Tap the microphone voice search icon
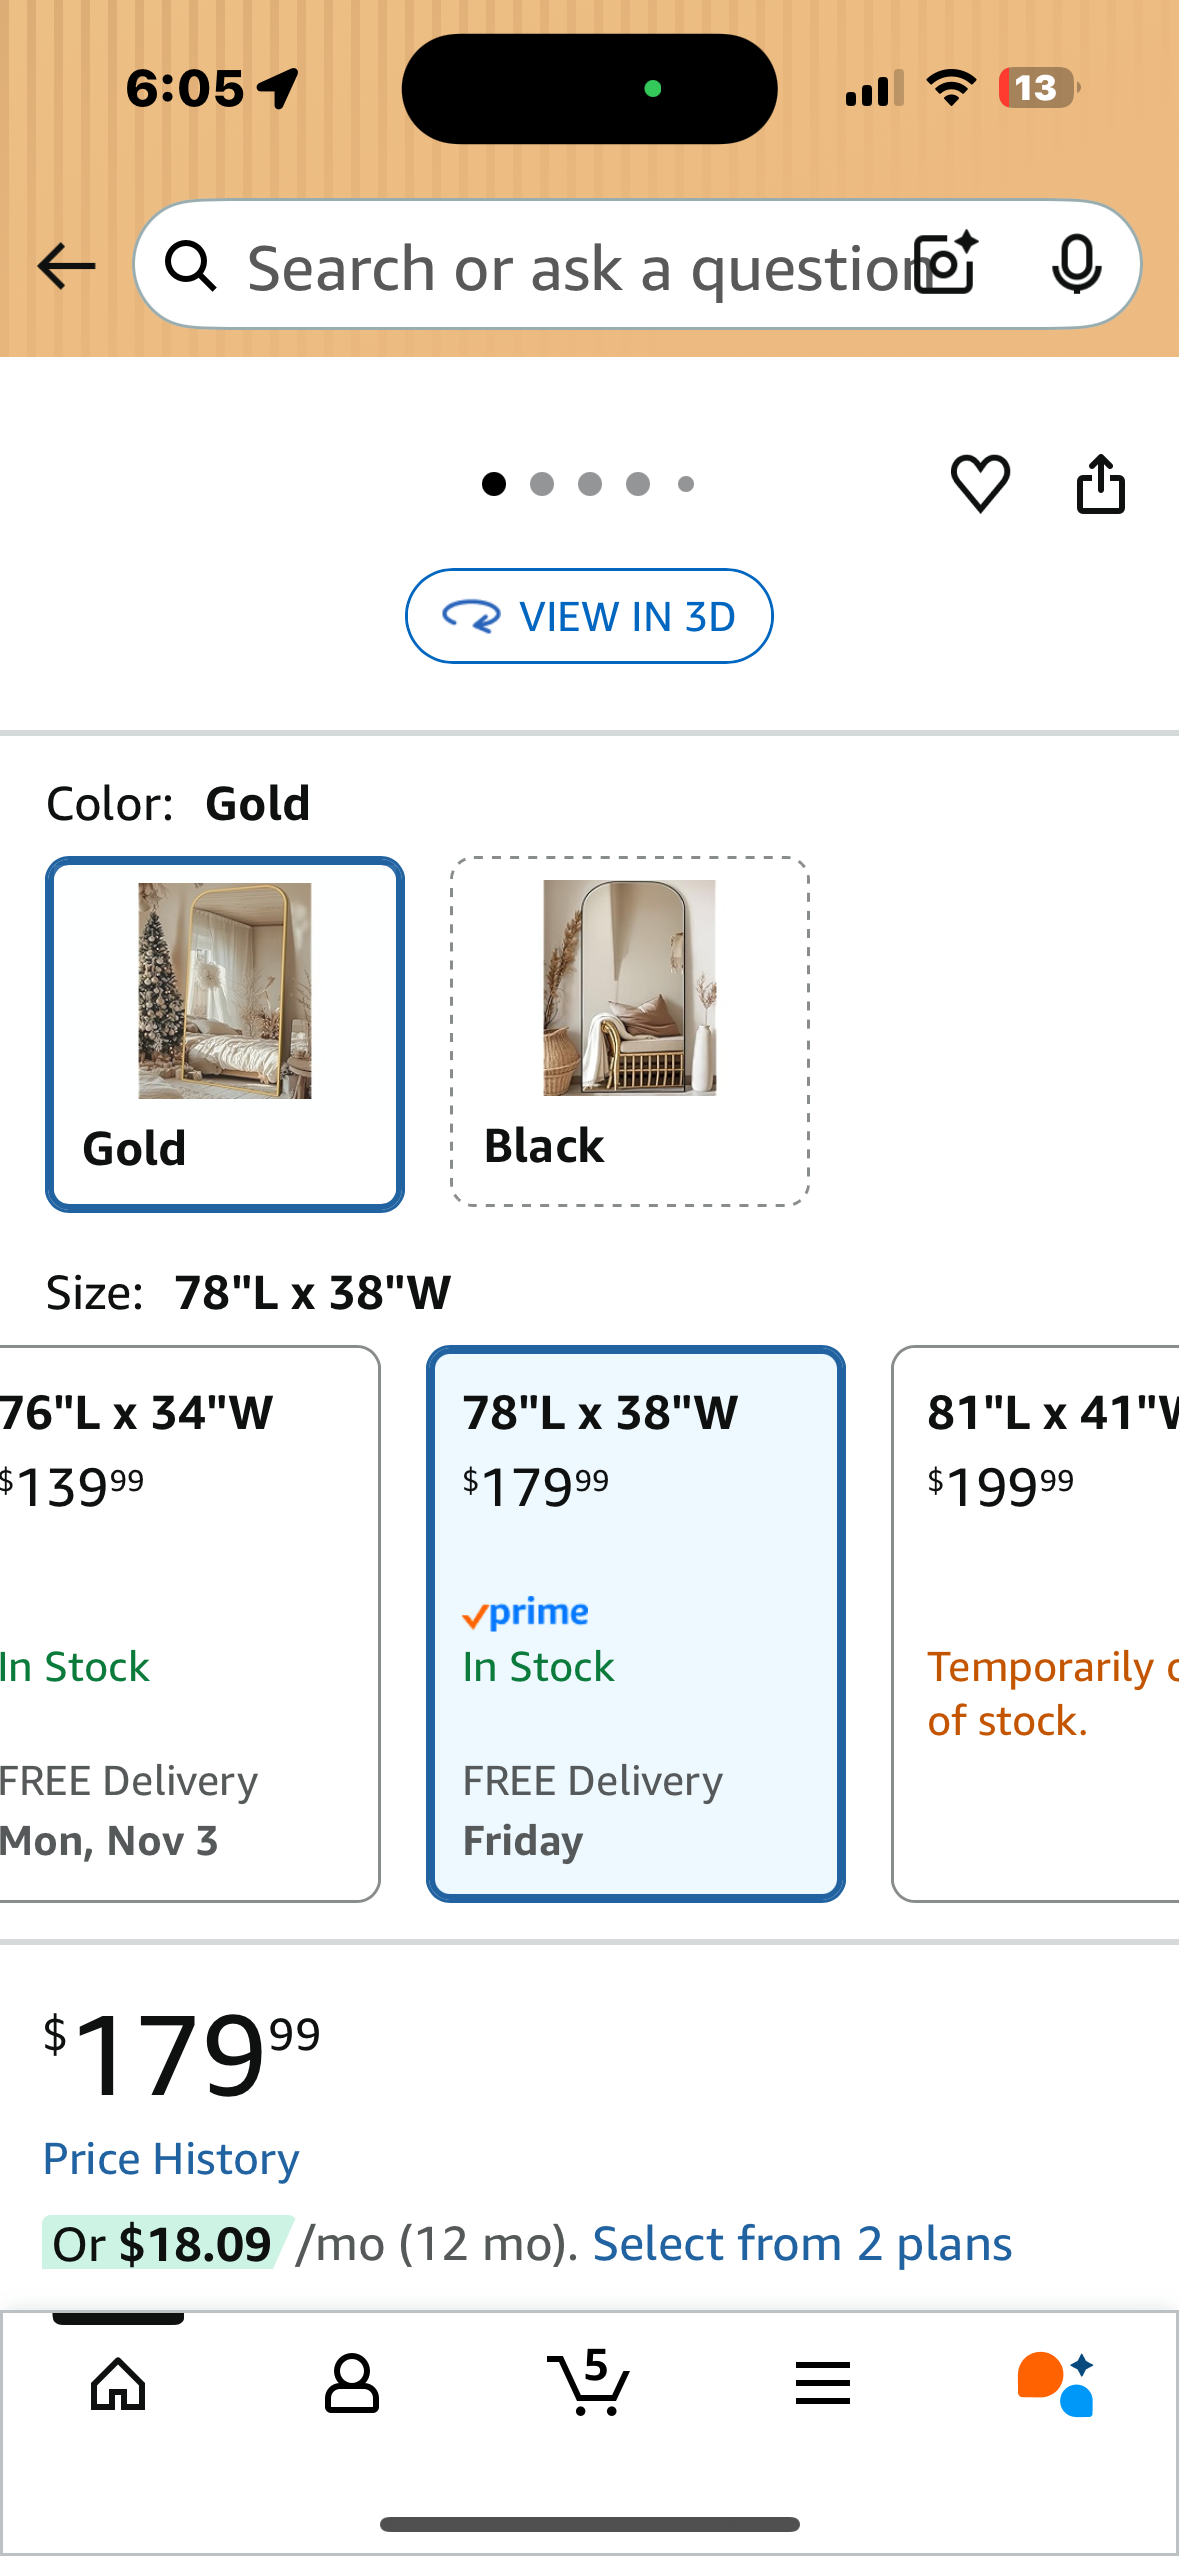 (x=1076, y=264)
